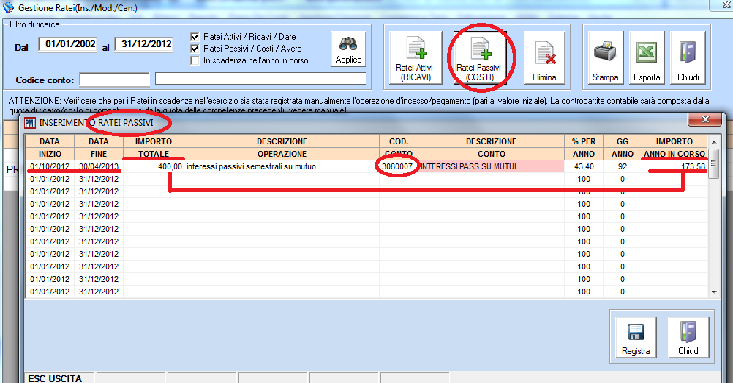Image resolution: width=733 pixels, height=383 pixels.
Task: Click the IMPORTO TOTALE column header
Action: click(x=153, y=147)
